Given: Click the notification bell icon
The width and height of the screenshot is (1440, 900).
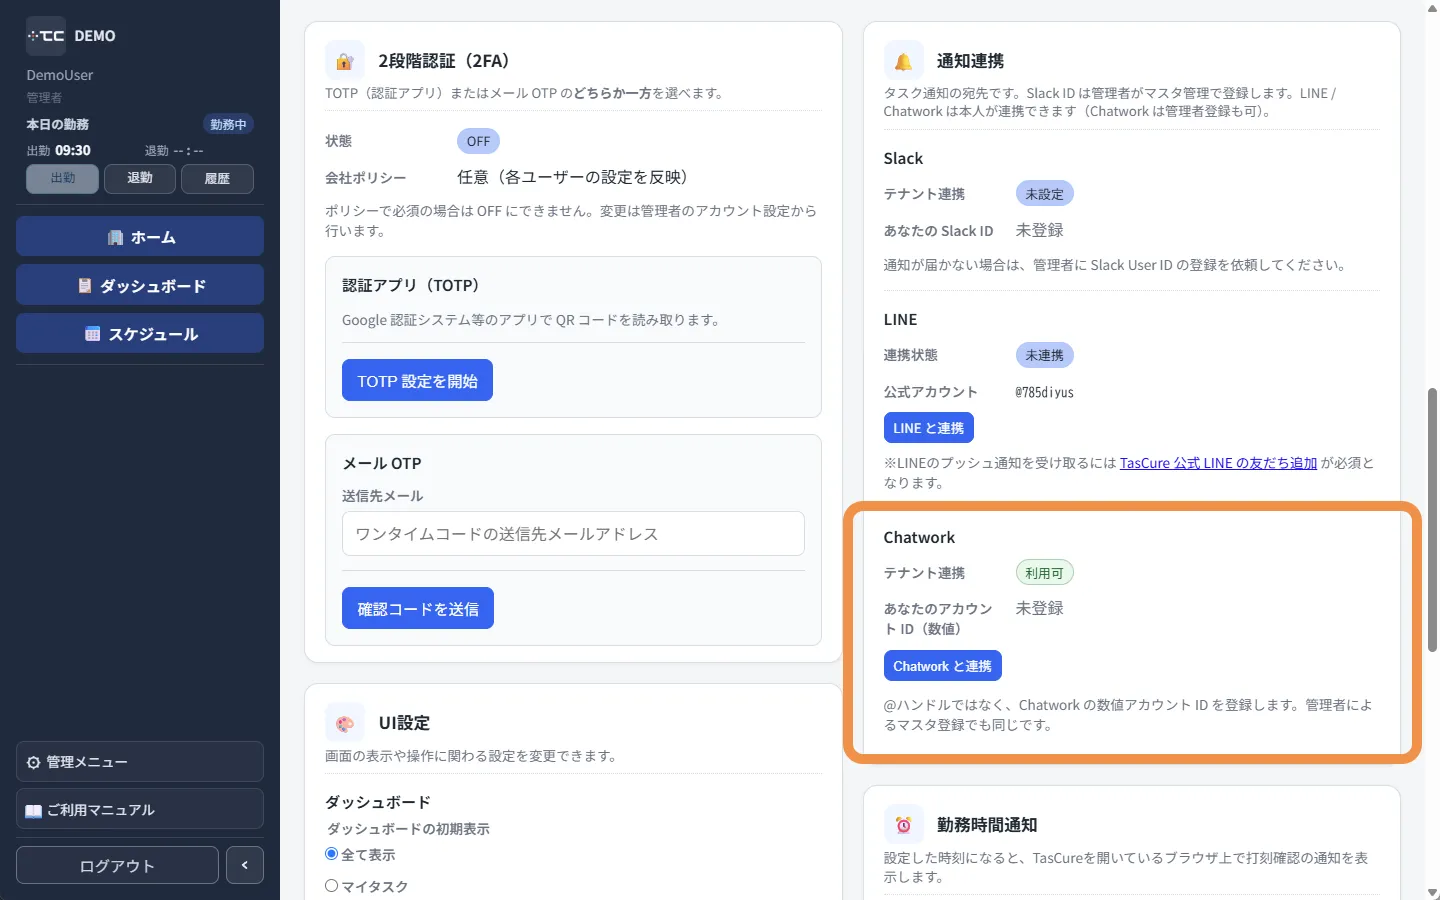Looking at the screenshot, I should point(903,61).
